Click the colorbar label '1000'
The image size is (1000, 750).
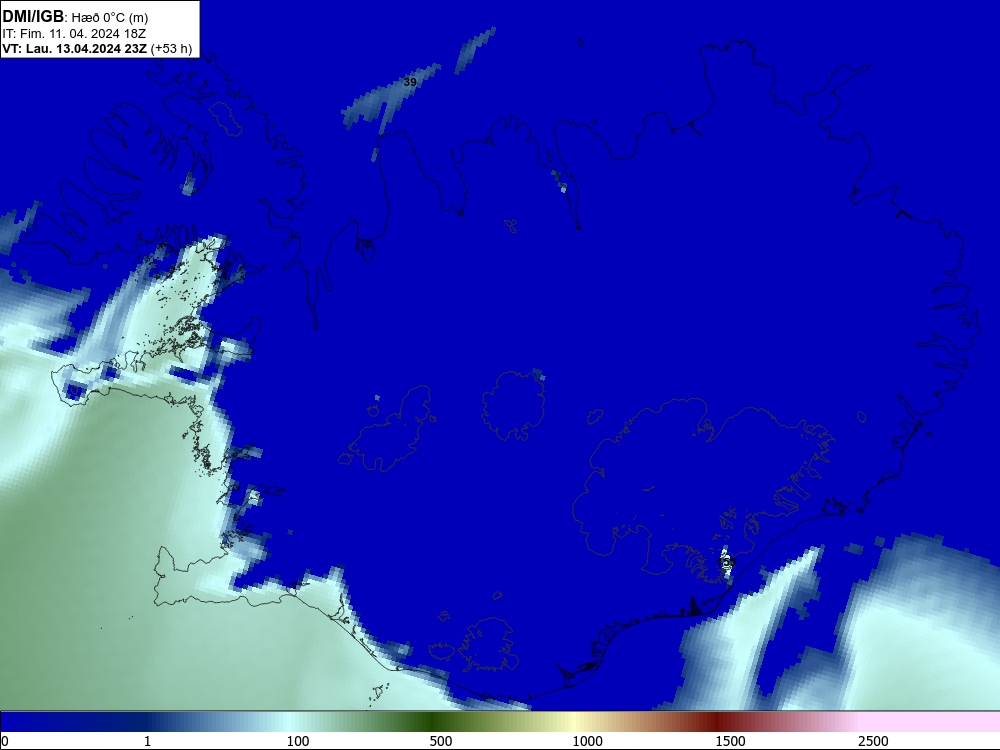point(587,741)
